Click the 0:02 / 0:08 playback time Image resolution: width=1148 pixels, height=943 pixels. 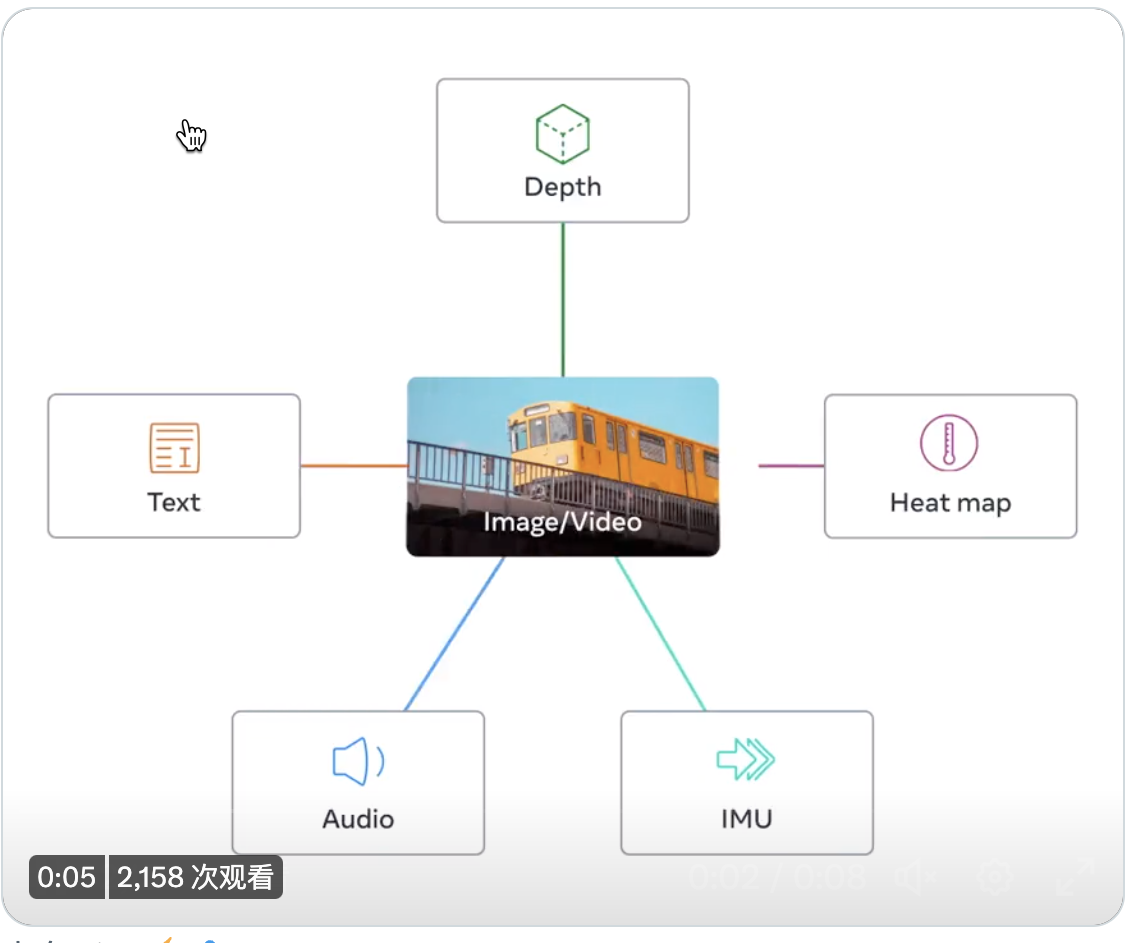tap(777, 876)
